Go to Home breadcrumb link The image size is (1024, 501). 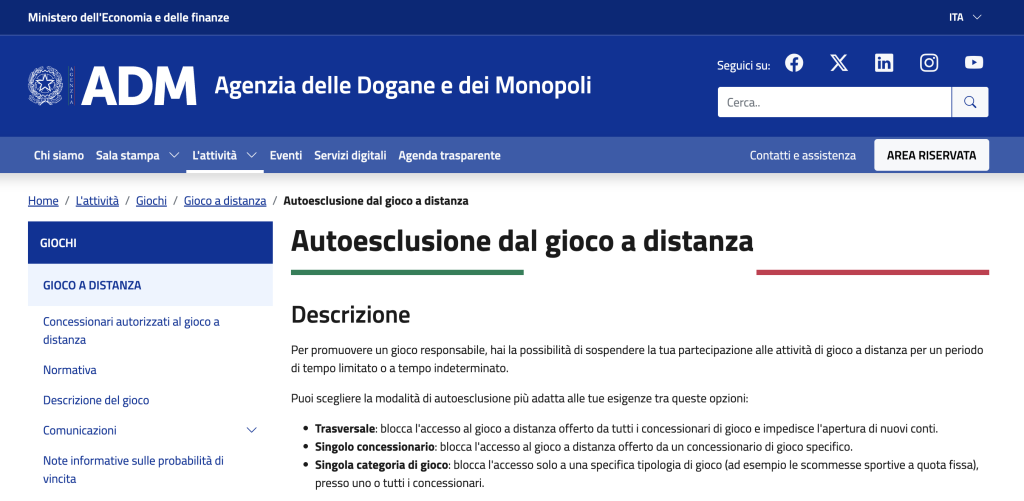[43, 201]
